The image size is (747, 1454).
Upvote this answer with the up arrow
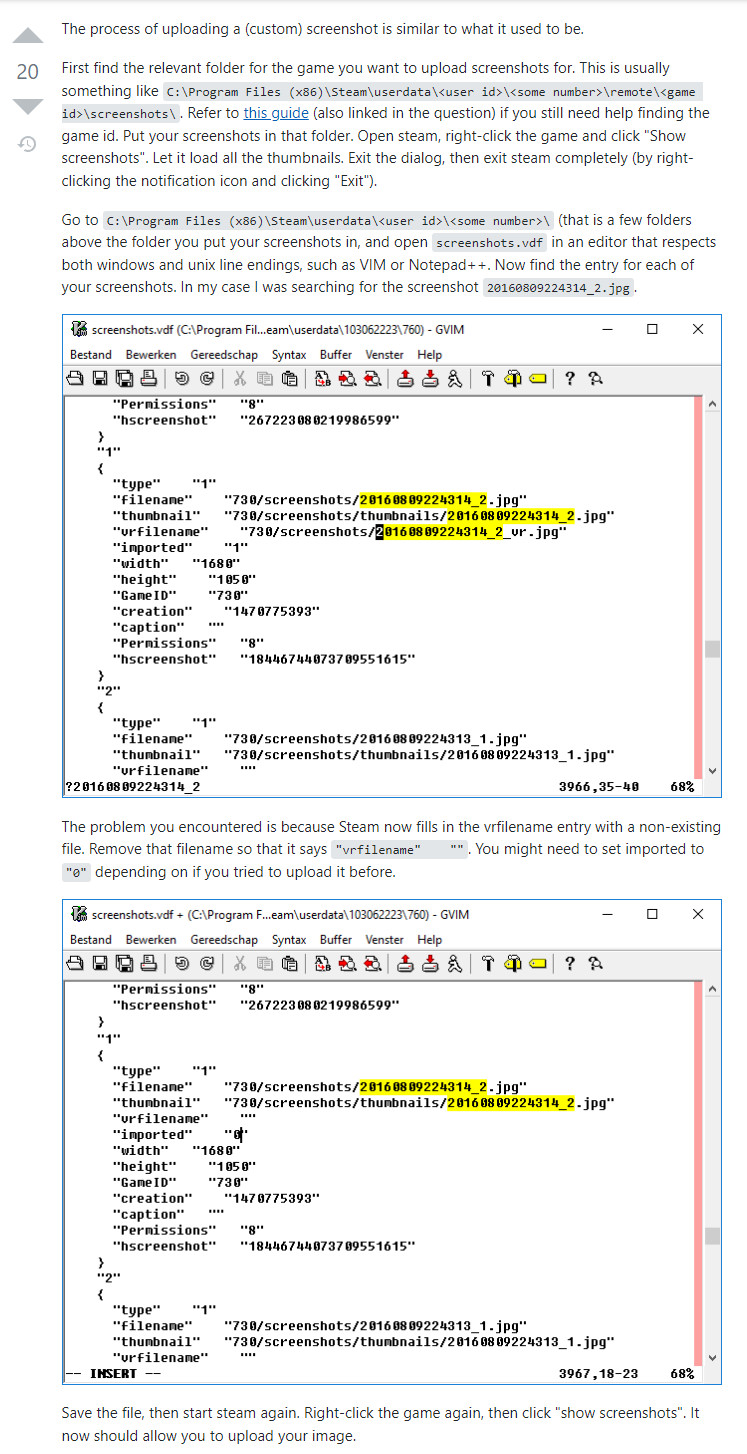coord(28,37)
